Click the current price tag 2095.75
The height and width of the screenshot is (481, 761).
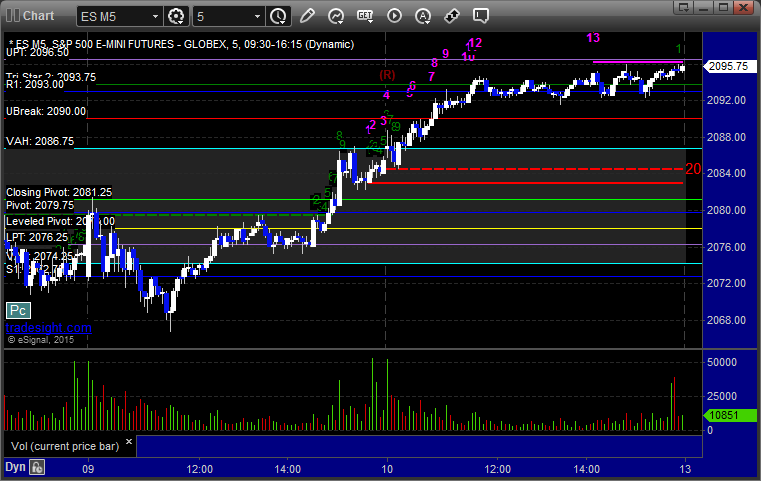pyautogui.click(x=730, y=66)
